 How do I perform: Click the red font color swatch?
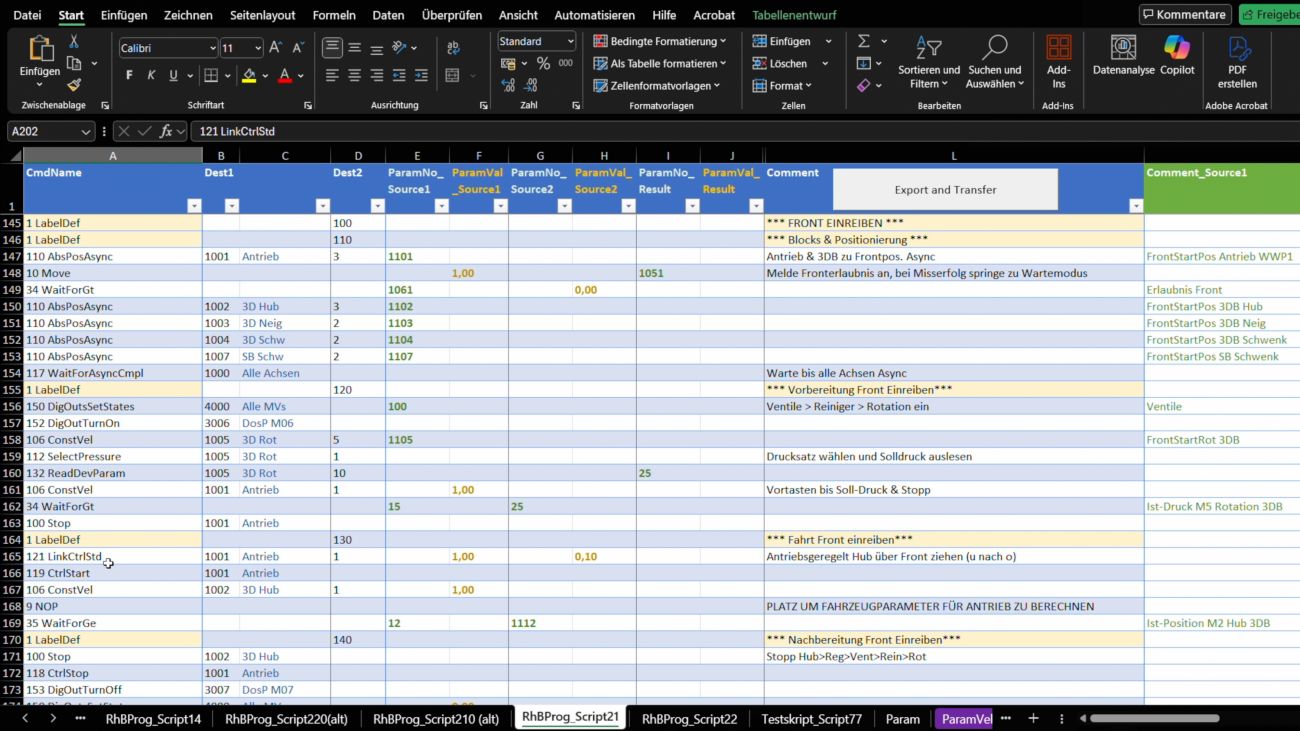(x=285, y=76)
